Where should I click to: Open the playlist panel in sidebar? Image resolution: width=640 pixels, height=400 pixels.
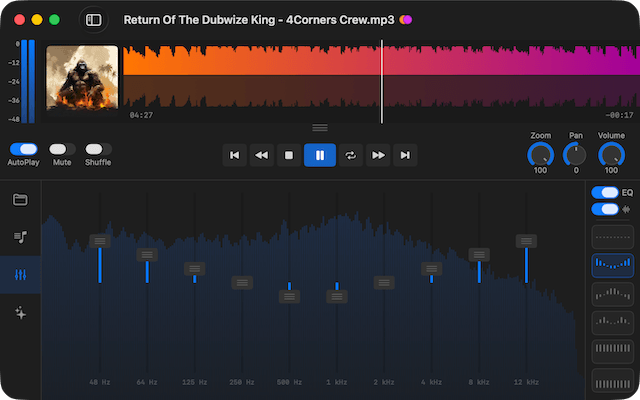pos(20,237)
